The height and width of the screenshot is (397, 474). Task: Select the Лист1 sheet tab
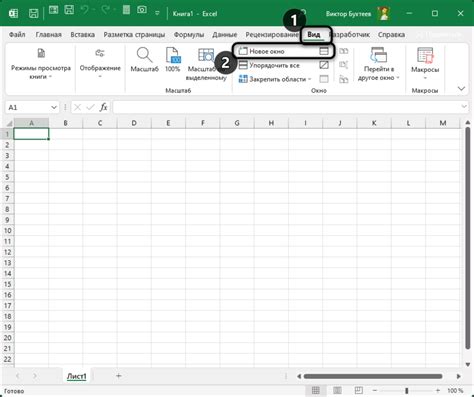click(77, 376)
